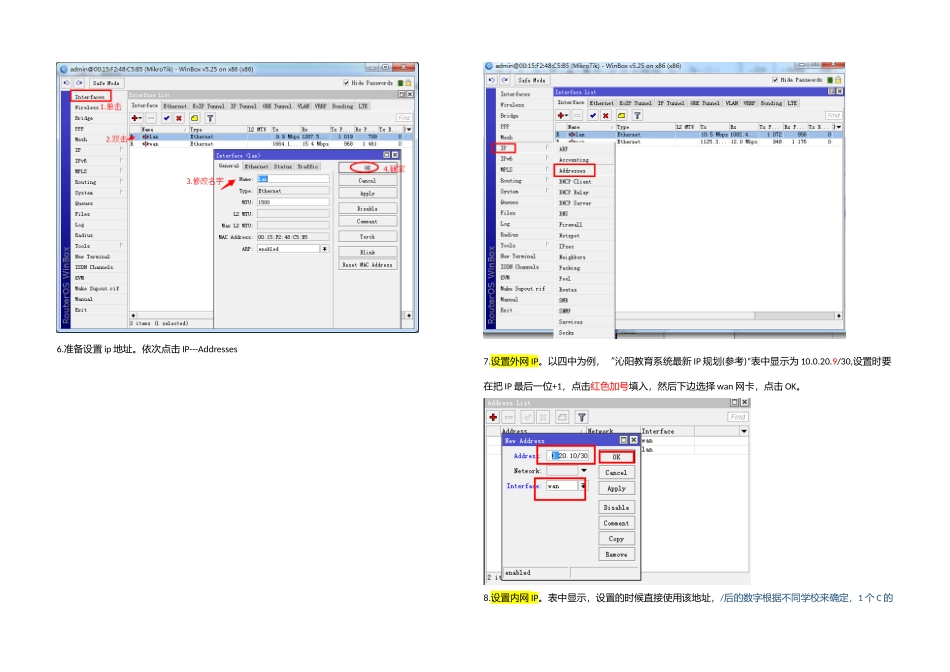
Task: Click Reset MAC Address button
Action: pos(367,265)
